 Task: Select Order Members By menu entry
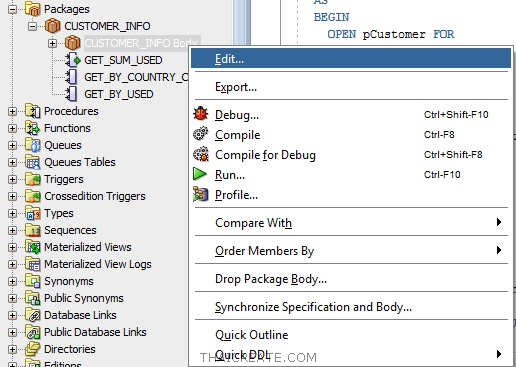(x=351, y=250)
